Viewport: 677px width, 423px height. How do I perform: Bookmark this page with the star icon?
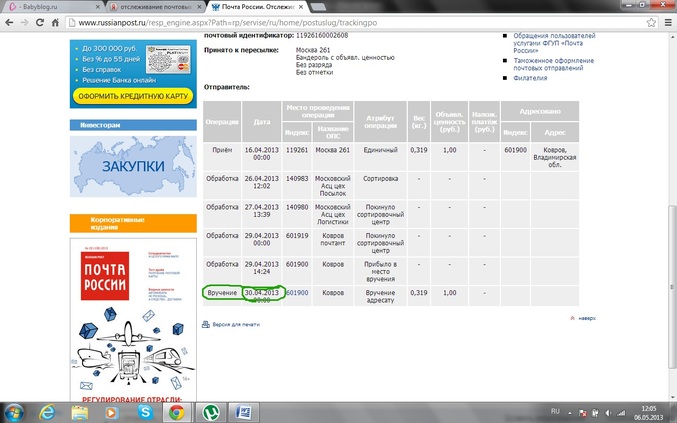pyautogui.click(x=649, y=21)
